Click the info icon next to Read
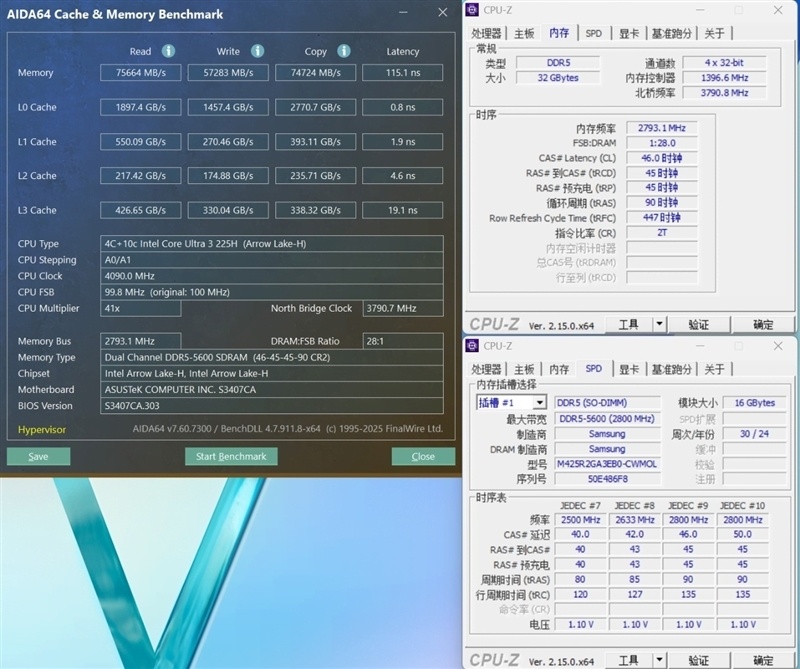This screenshot has height=669, width=800. point(168,51)
